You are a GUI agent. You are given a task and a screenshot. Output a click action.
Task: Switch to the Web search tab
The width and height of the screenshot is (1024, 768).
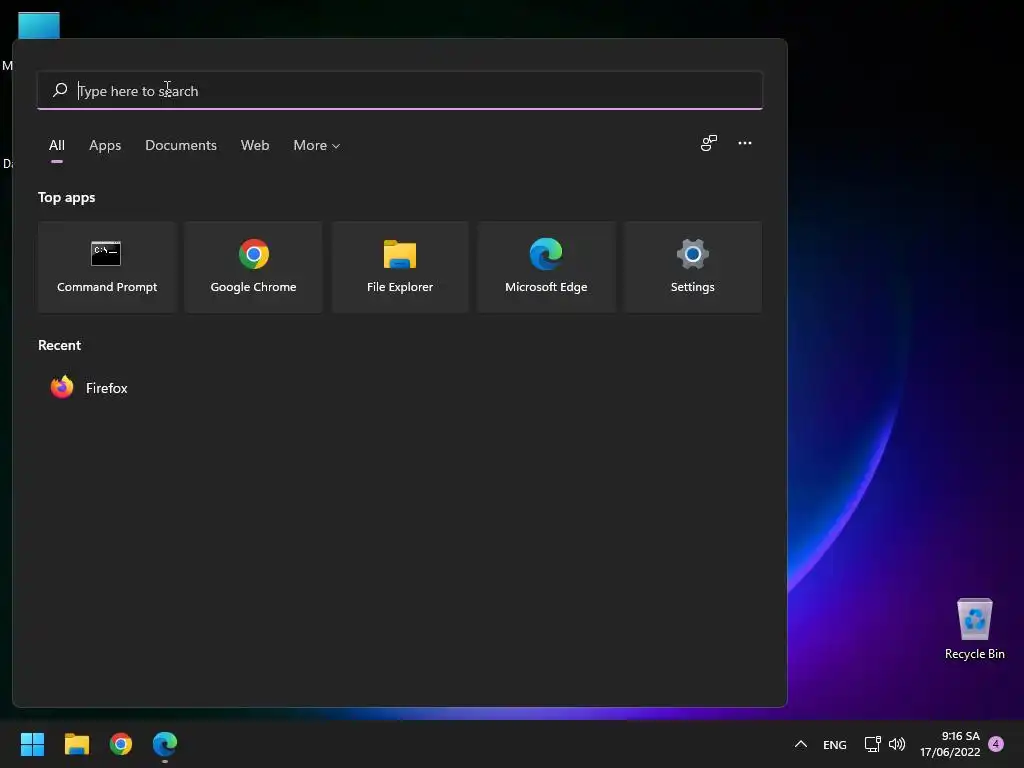pos(255,145)
